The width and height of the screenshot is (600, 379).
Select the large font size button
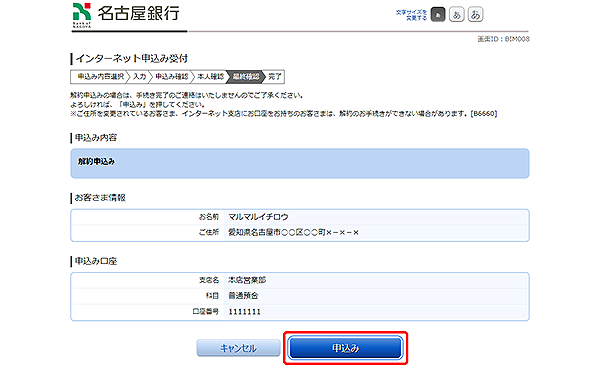(475, 15)
